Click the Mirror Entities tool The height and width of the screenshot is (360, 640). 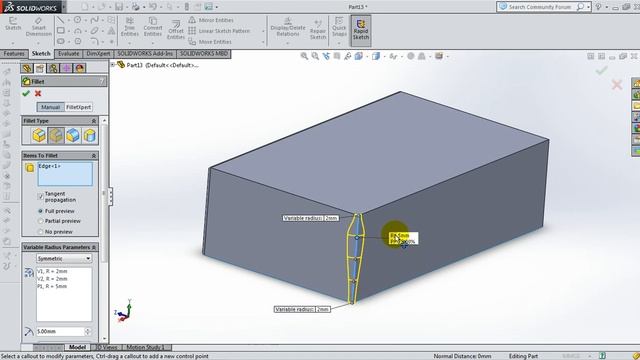pyautogui.click(x=211, y=20)
